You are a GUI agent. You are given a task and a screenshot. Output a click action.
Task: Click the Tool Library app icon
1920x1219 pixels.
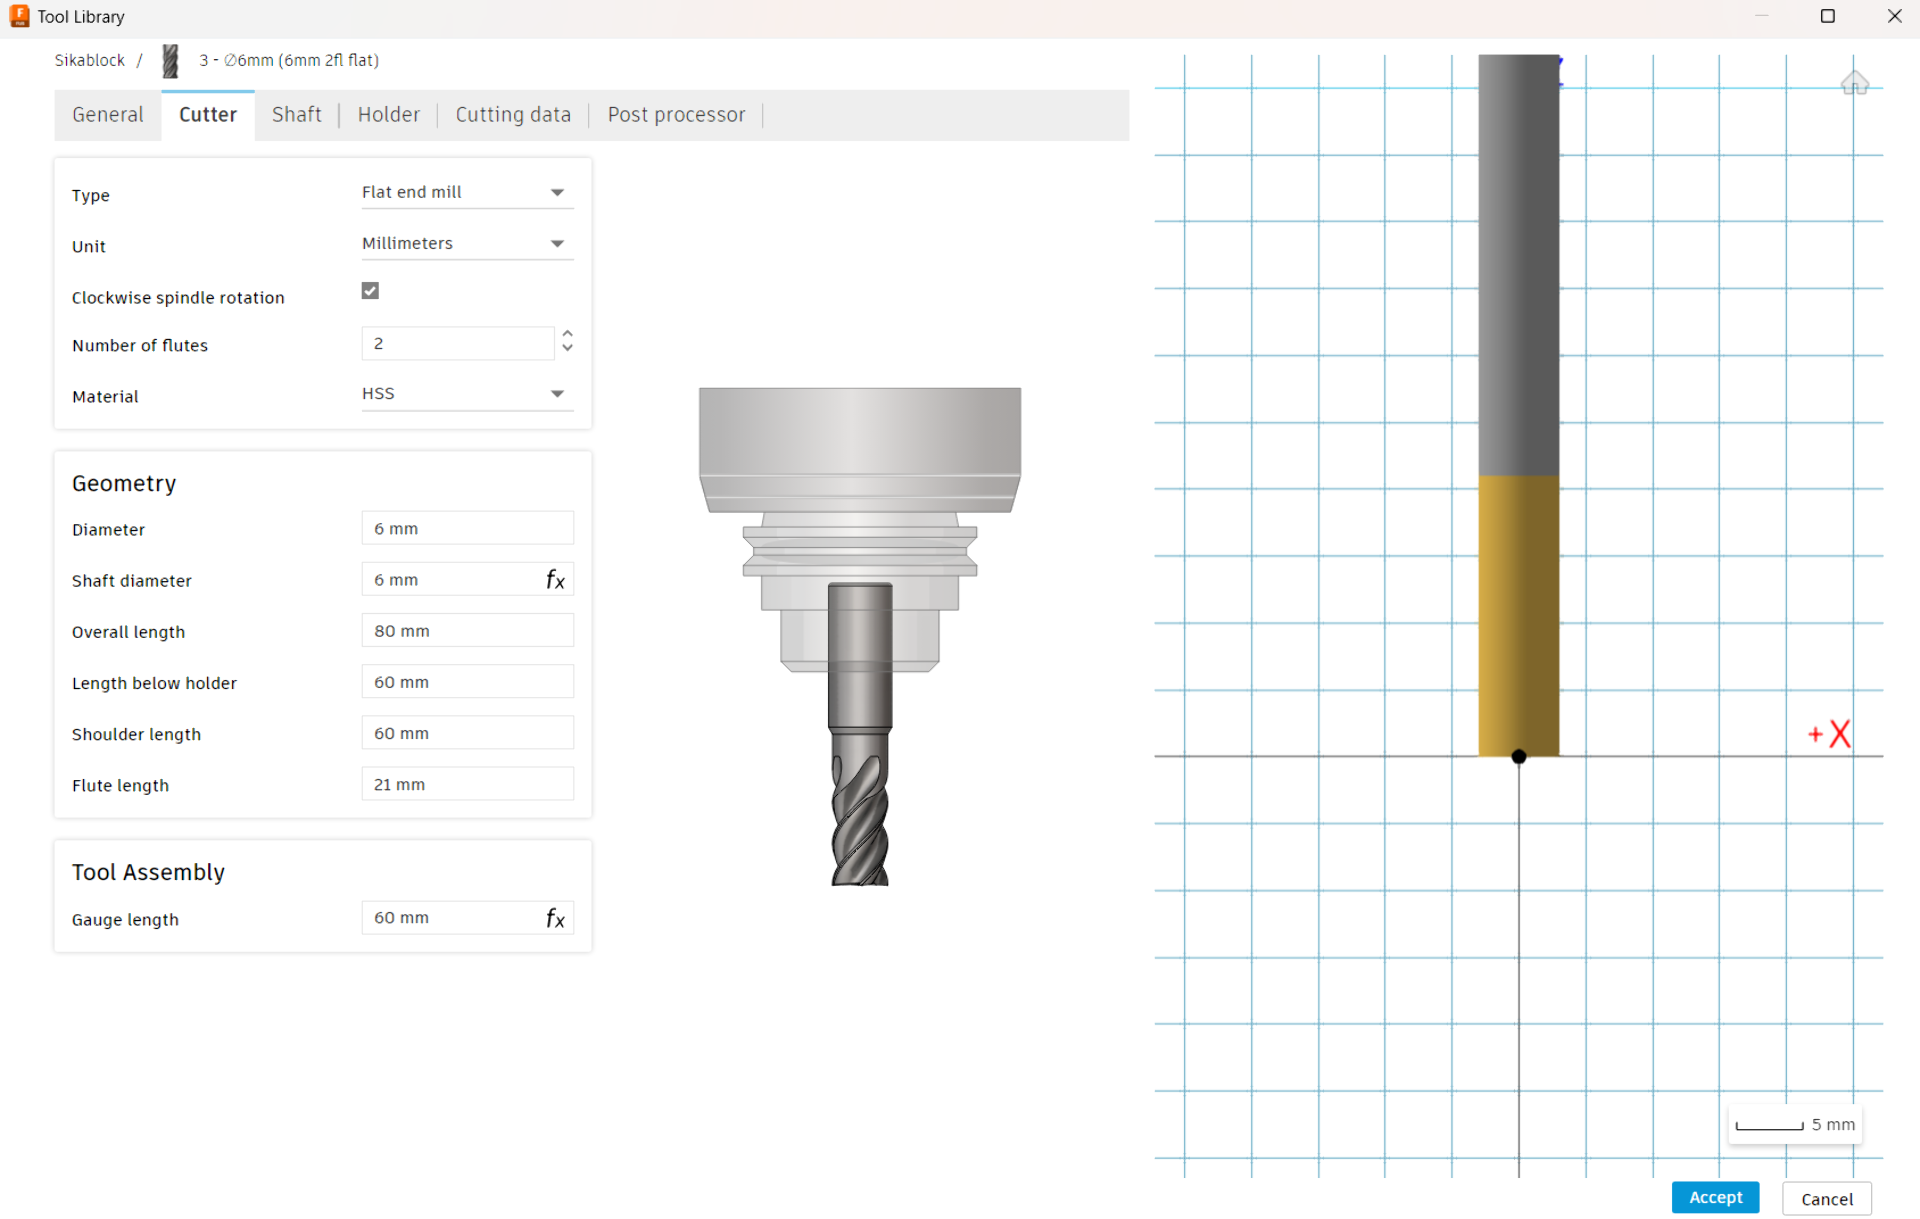[x=19, y=16]
